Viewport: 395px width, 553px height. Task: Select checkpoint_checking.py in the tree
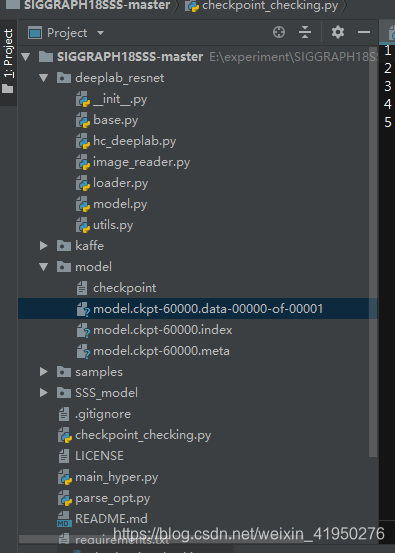[143, 435]
